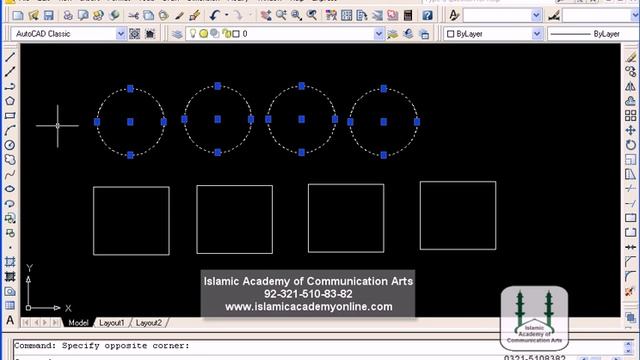This screenshot has width=640, height=360.
Task: Switch to the Layout2 tab
Action: coord(149,323)
